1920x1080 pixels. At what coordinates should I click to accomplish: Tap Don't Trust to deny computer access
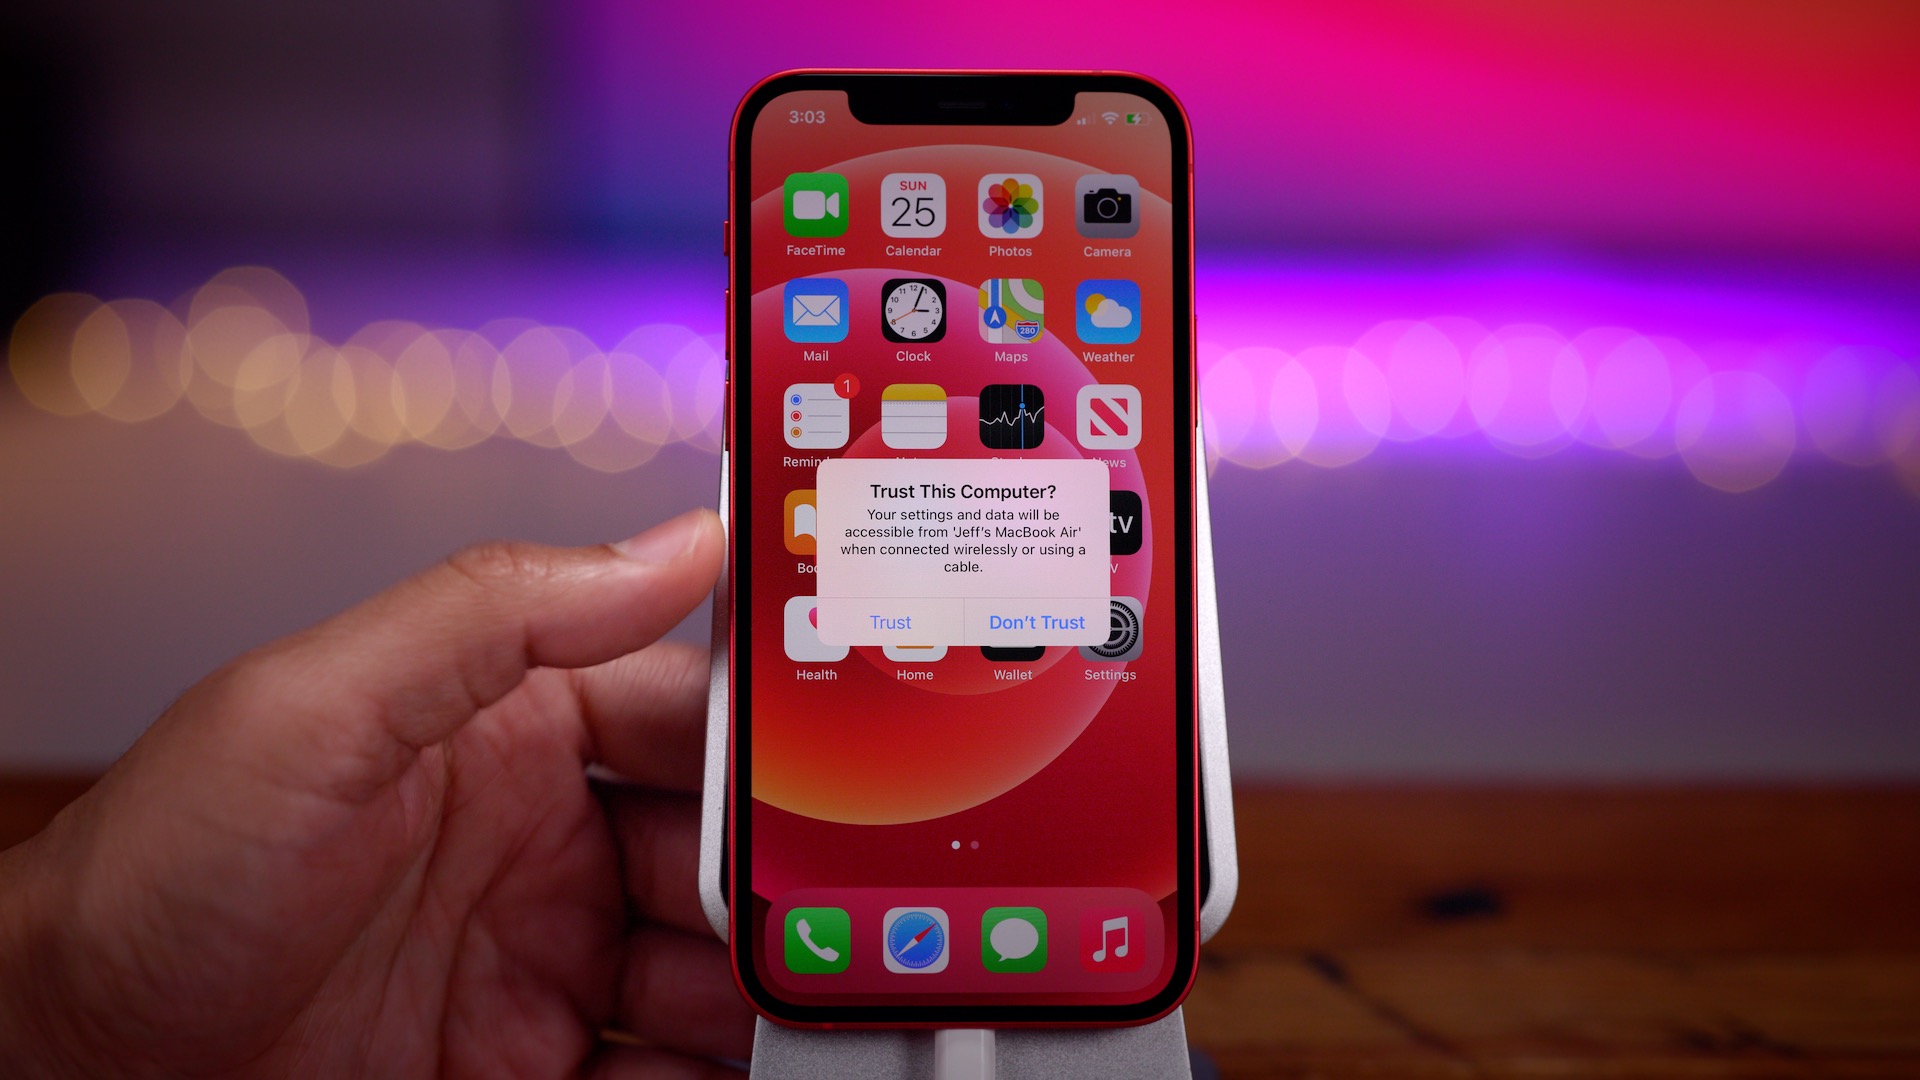1036,621
